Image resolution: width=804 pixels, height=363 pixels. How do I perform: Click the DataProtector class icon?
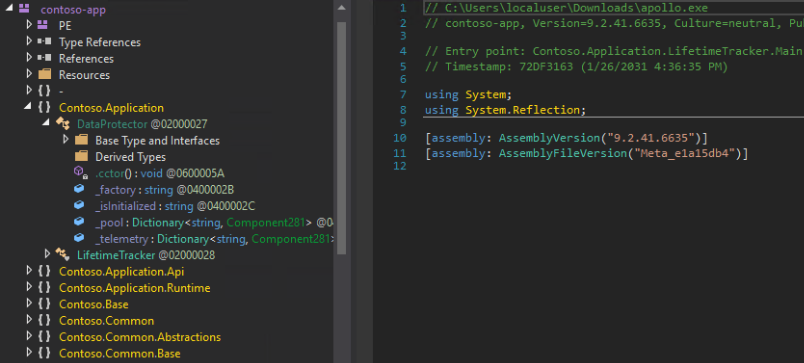point(63,124)
